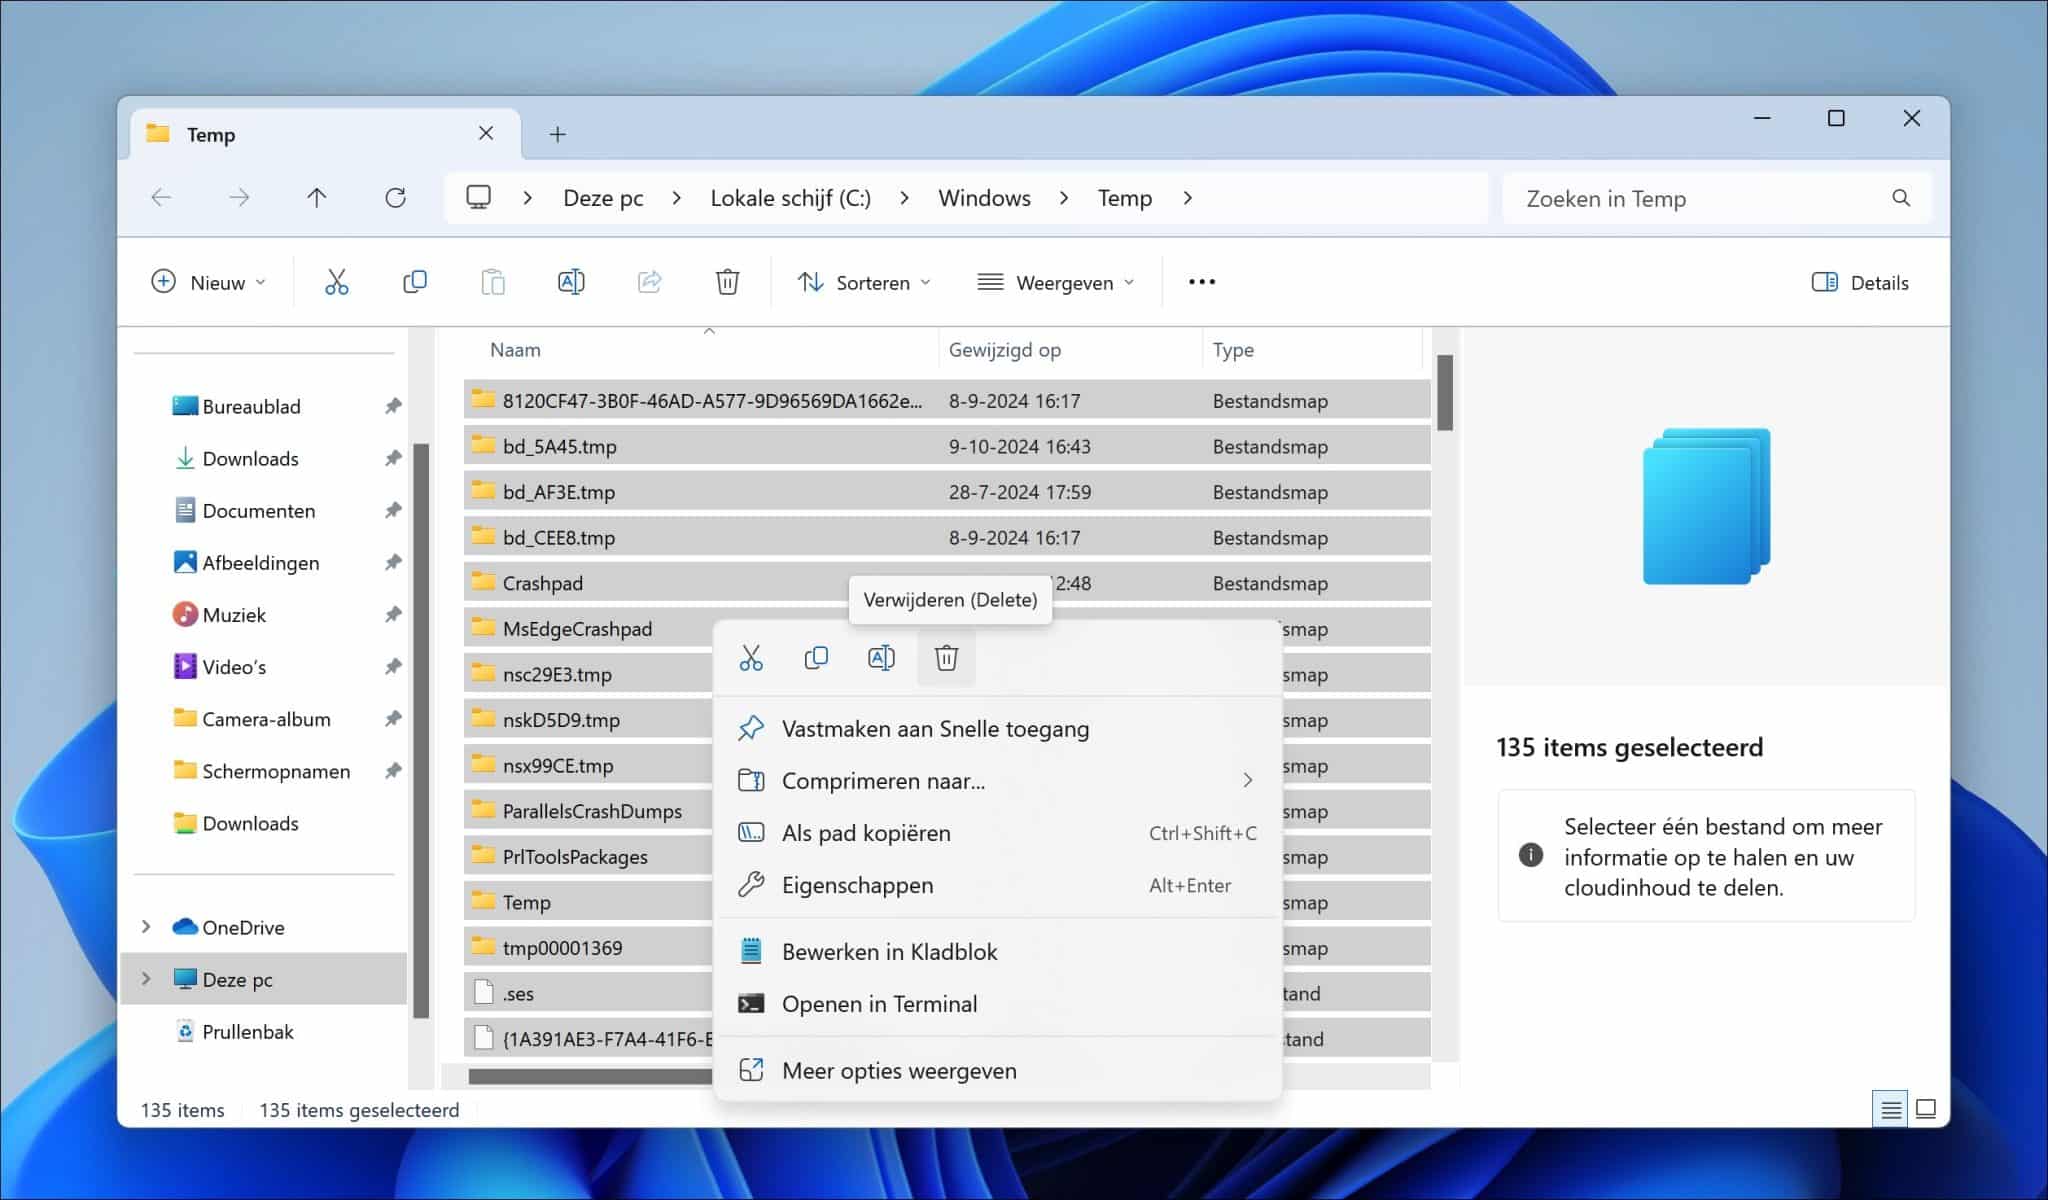Click the Temp tab
The image size is (2048, 1200).
tap(210, 133)
